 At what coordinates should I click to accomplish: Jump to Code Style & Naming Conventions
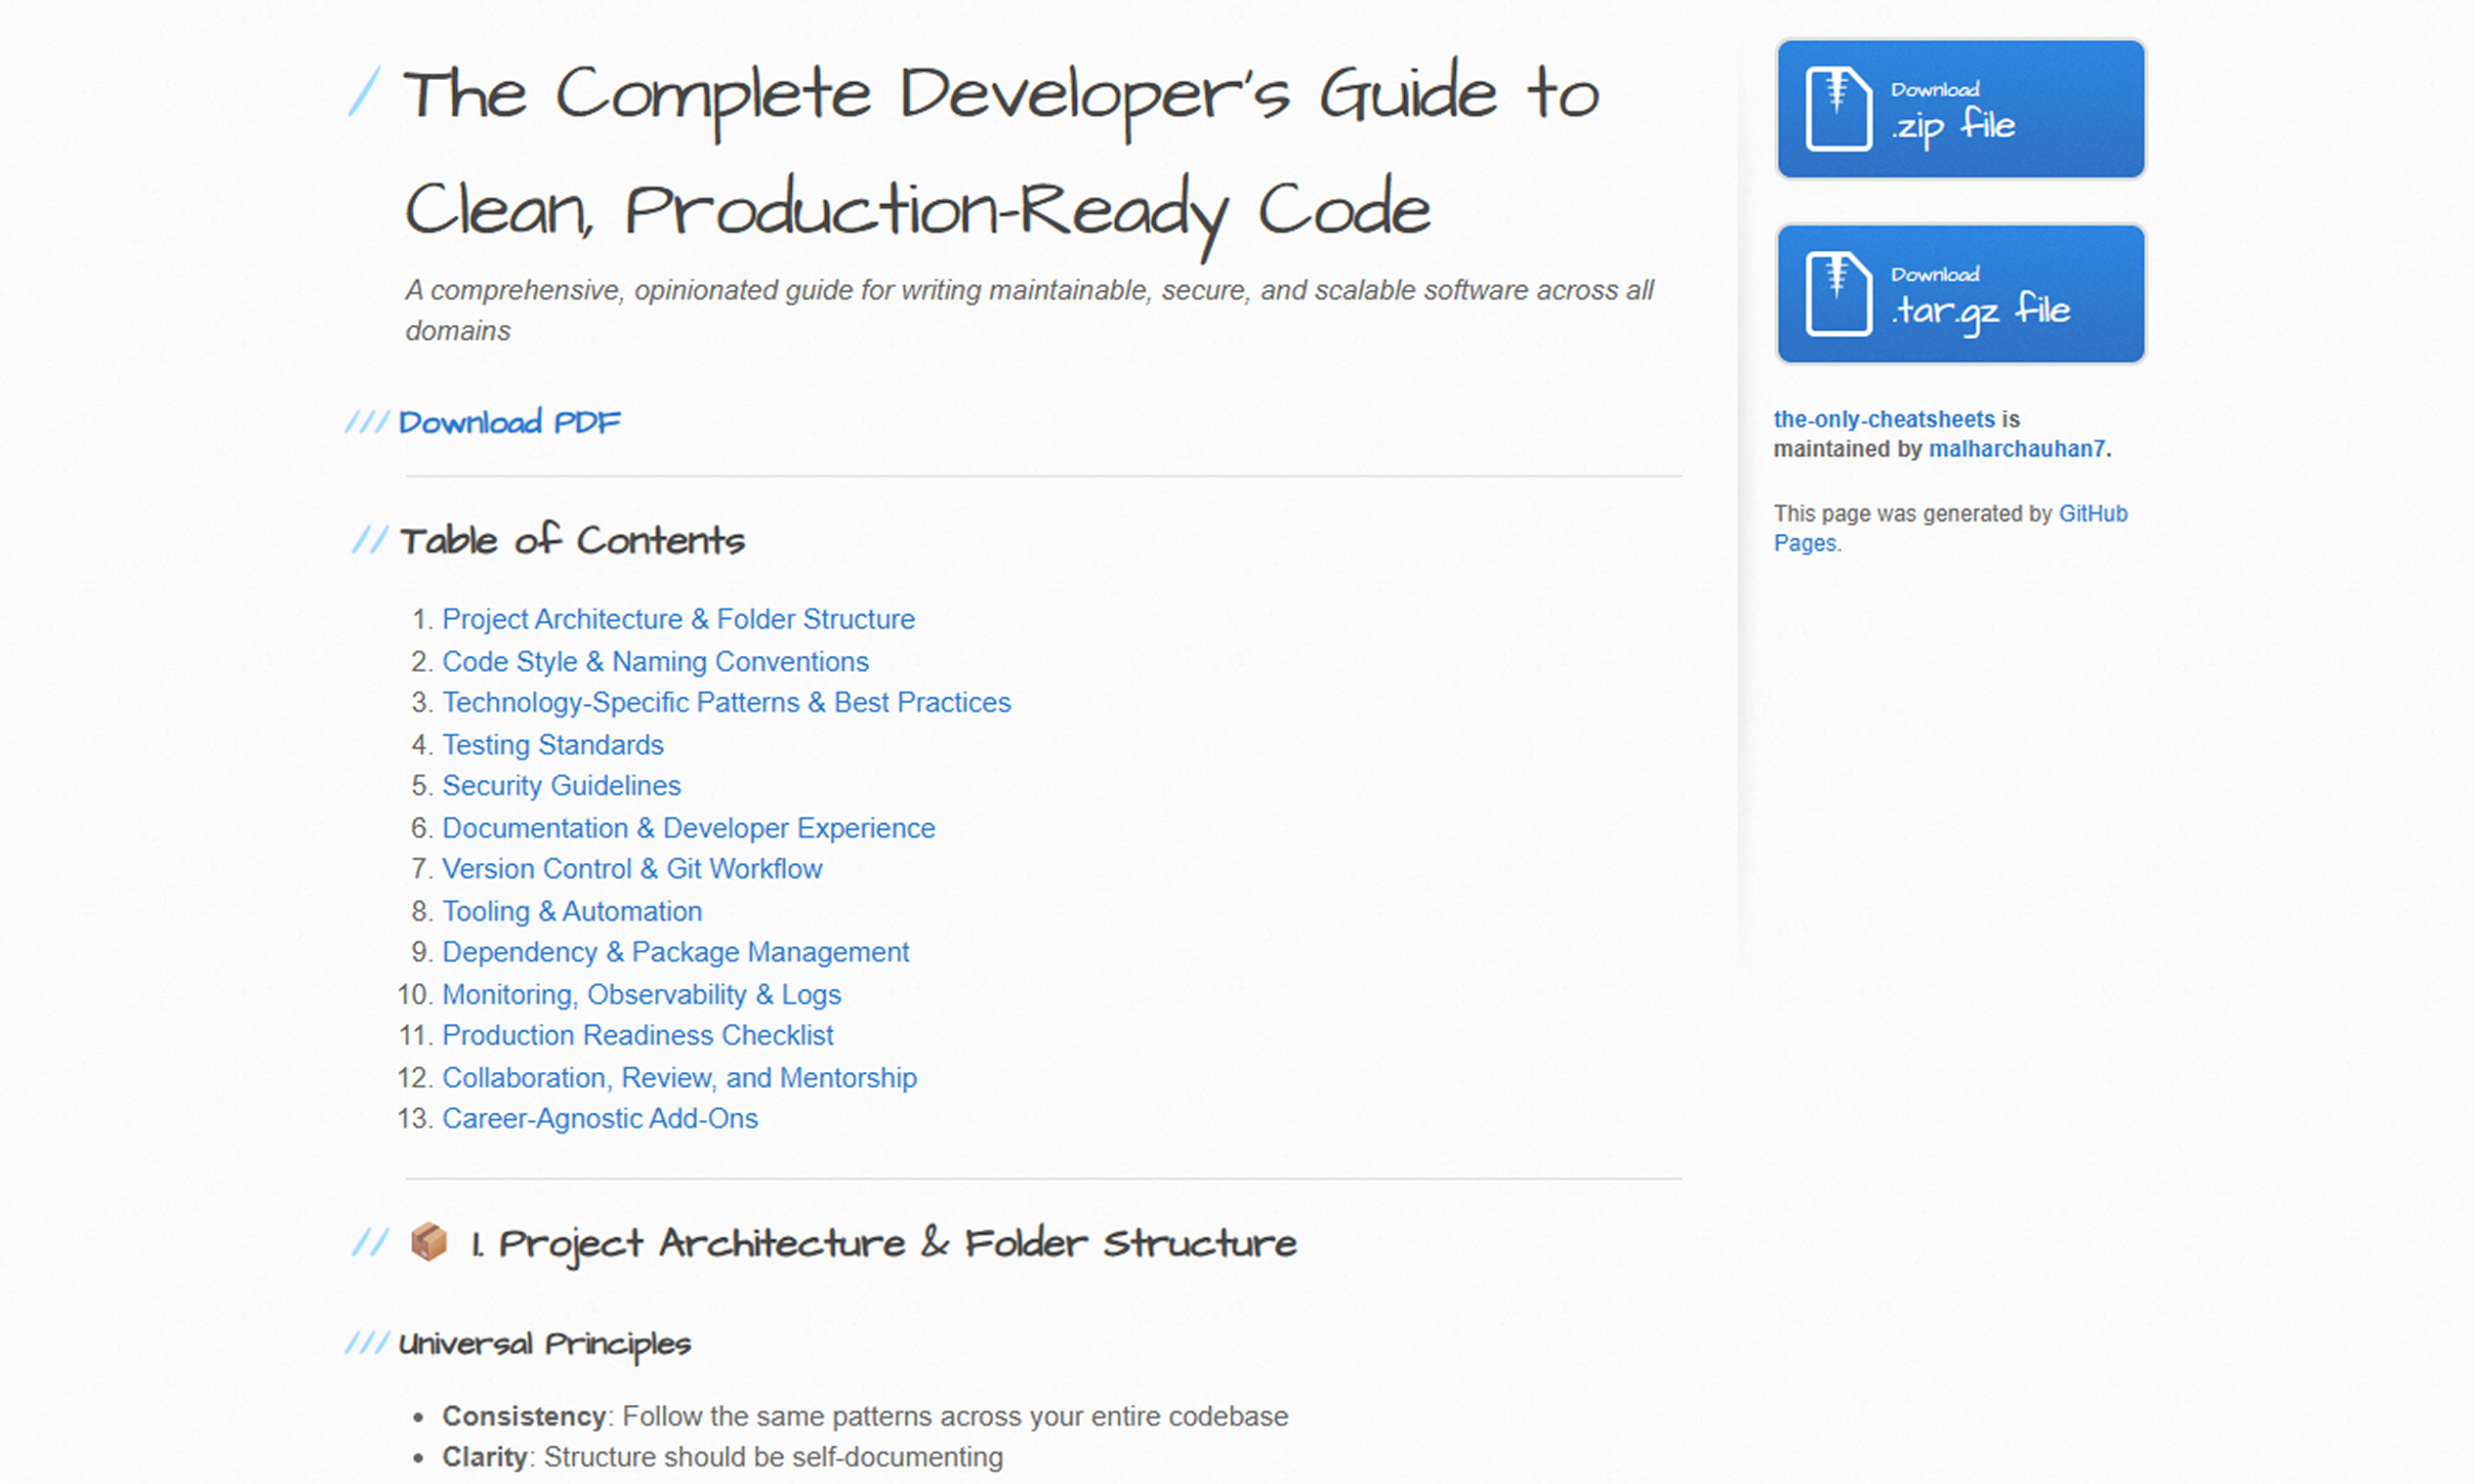click(x=657, y=663)
